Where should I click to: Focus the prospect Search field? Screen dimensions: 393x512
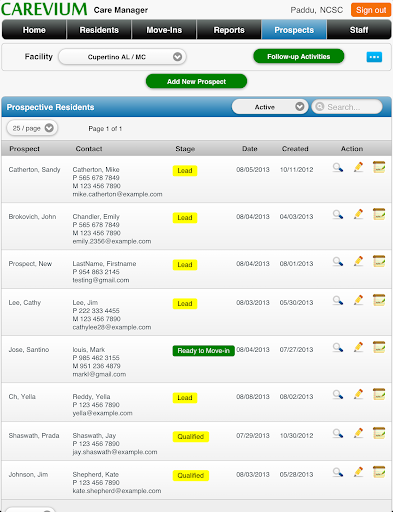347,107
